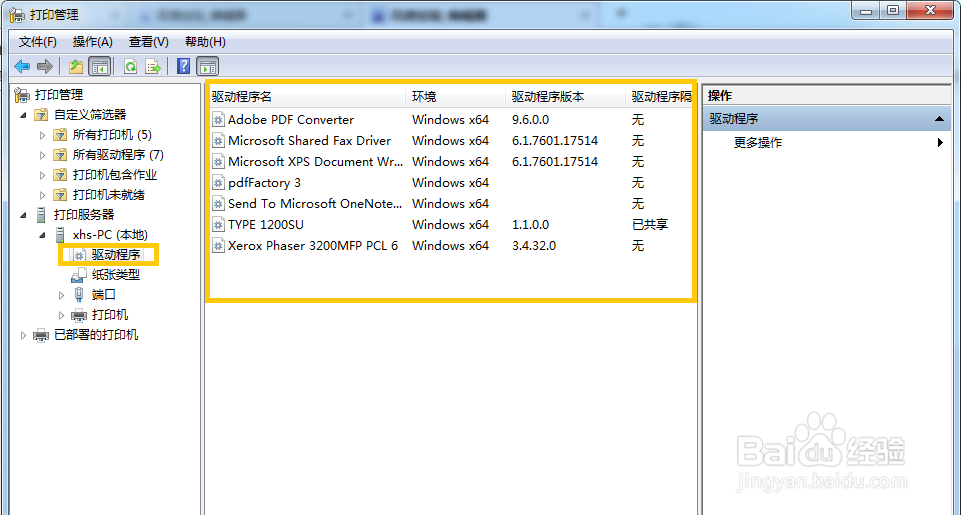Open the 操作(A) menu

coord(93,42)
